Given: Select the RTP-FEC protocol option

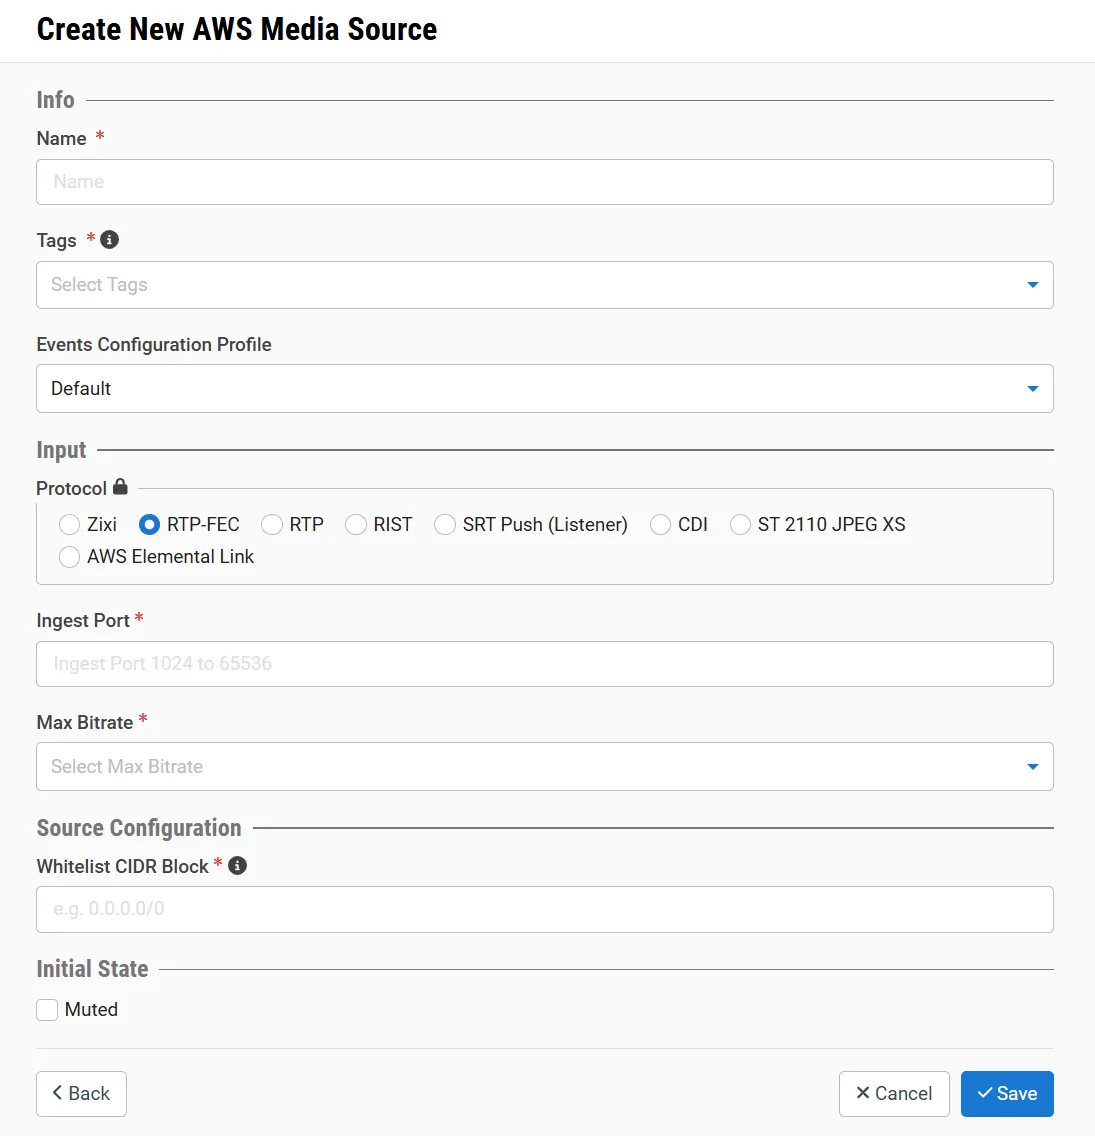Looking at the screenshot, I should [149, 525].
